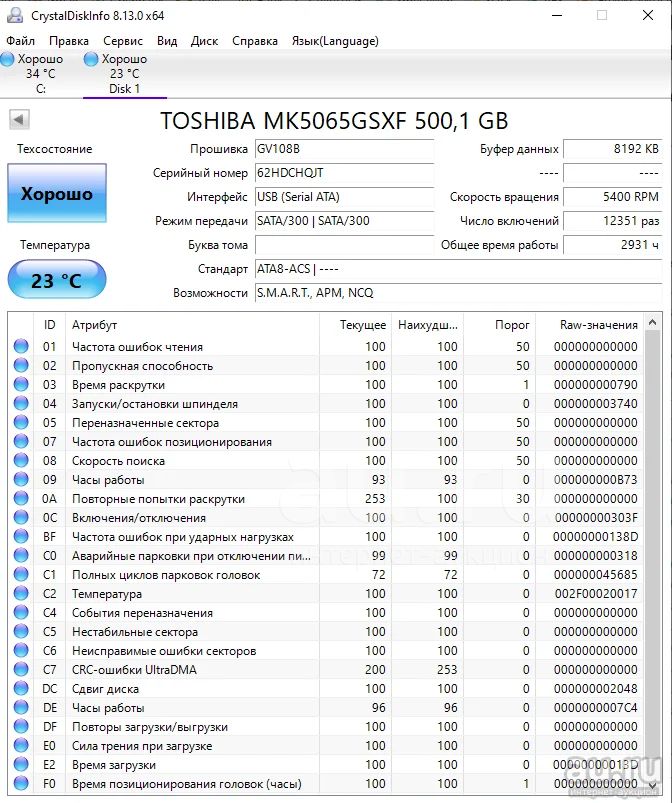Click the attribute list vertical scrollbar track
The width and height of the screenshot is (672, 803).
(x=652, y=553)
